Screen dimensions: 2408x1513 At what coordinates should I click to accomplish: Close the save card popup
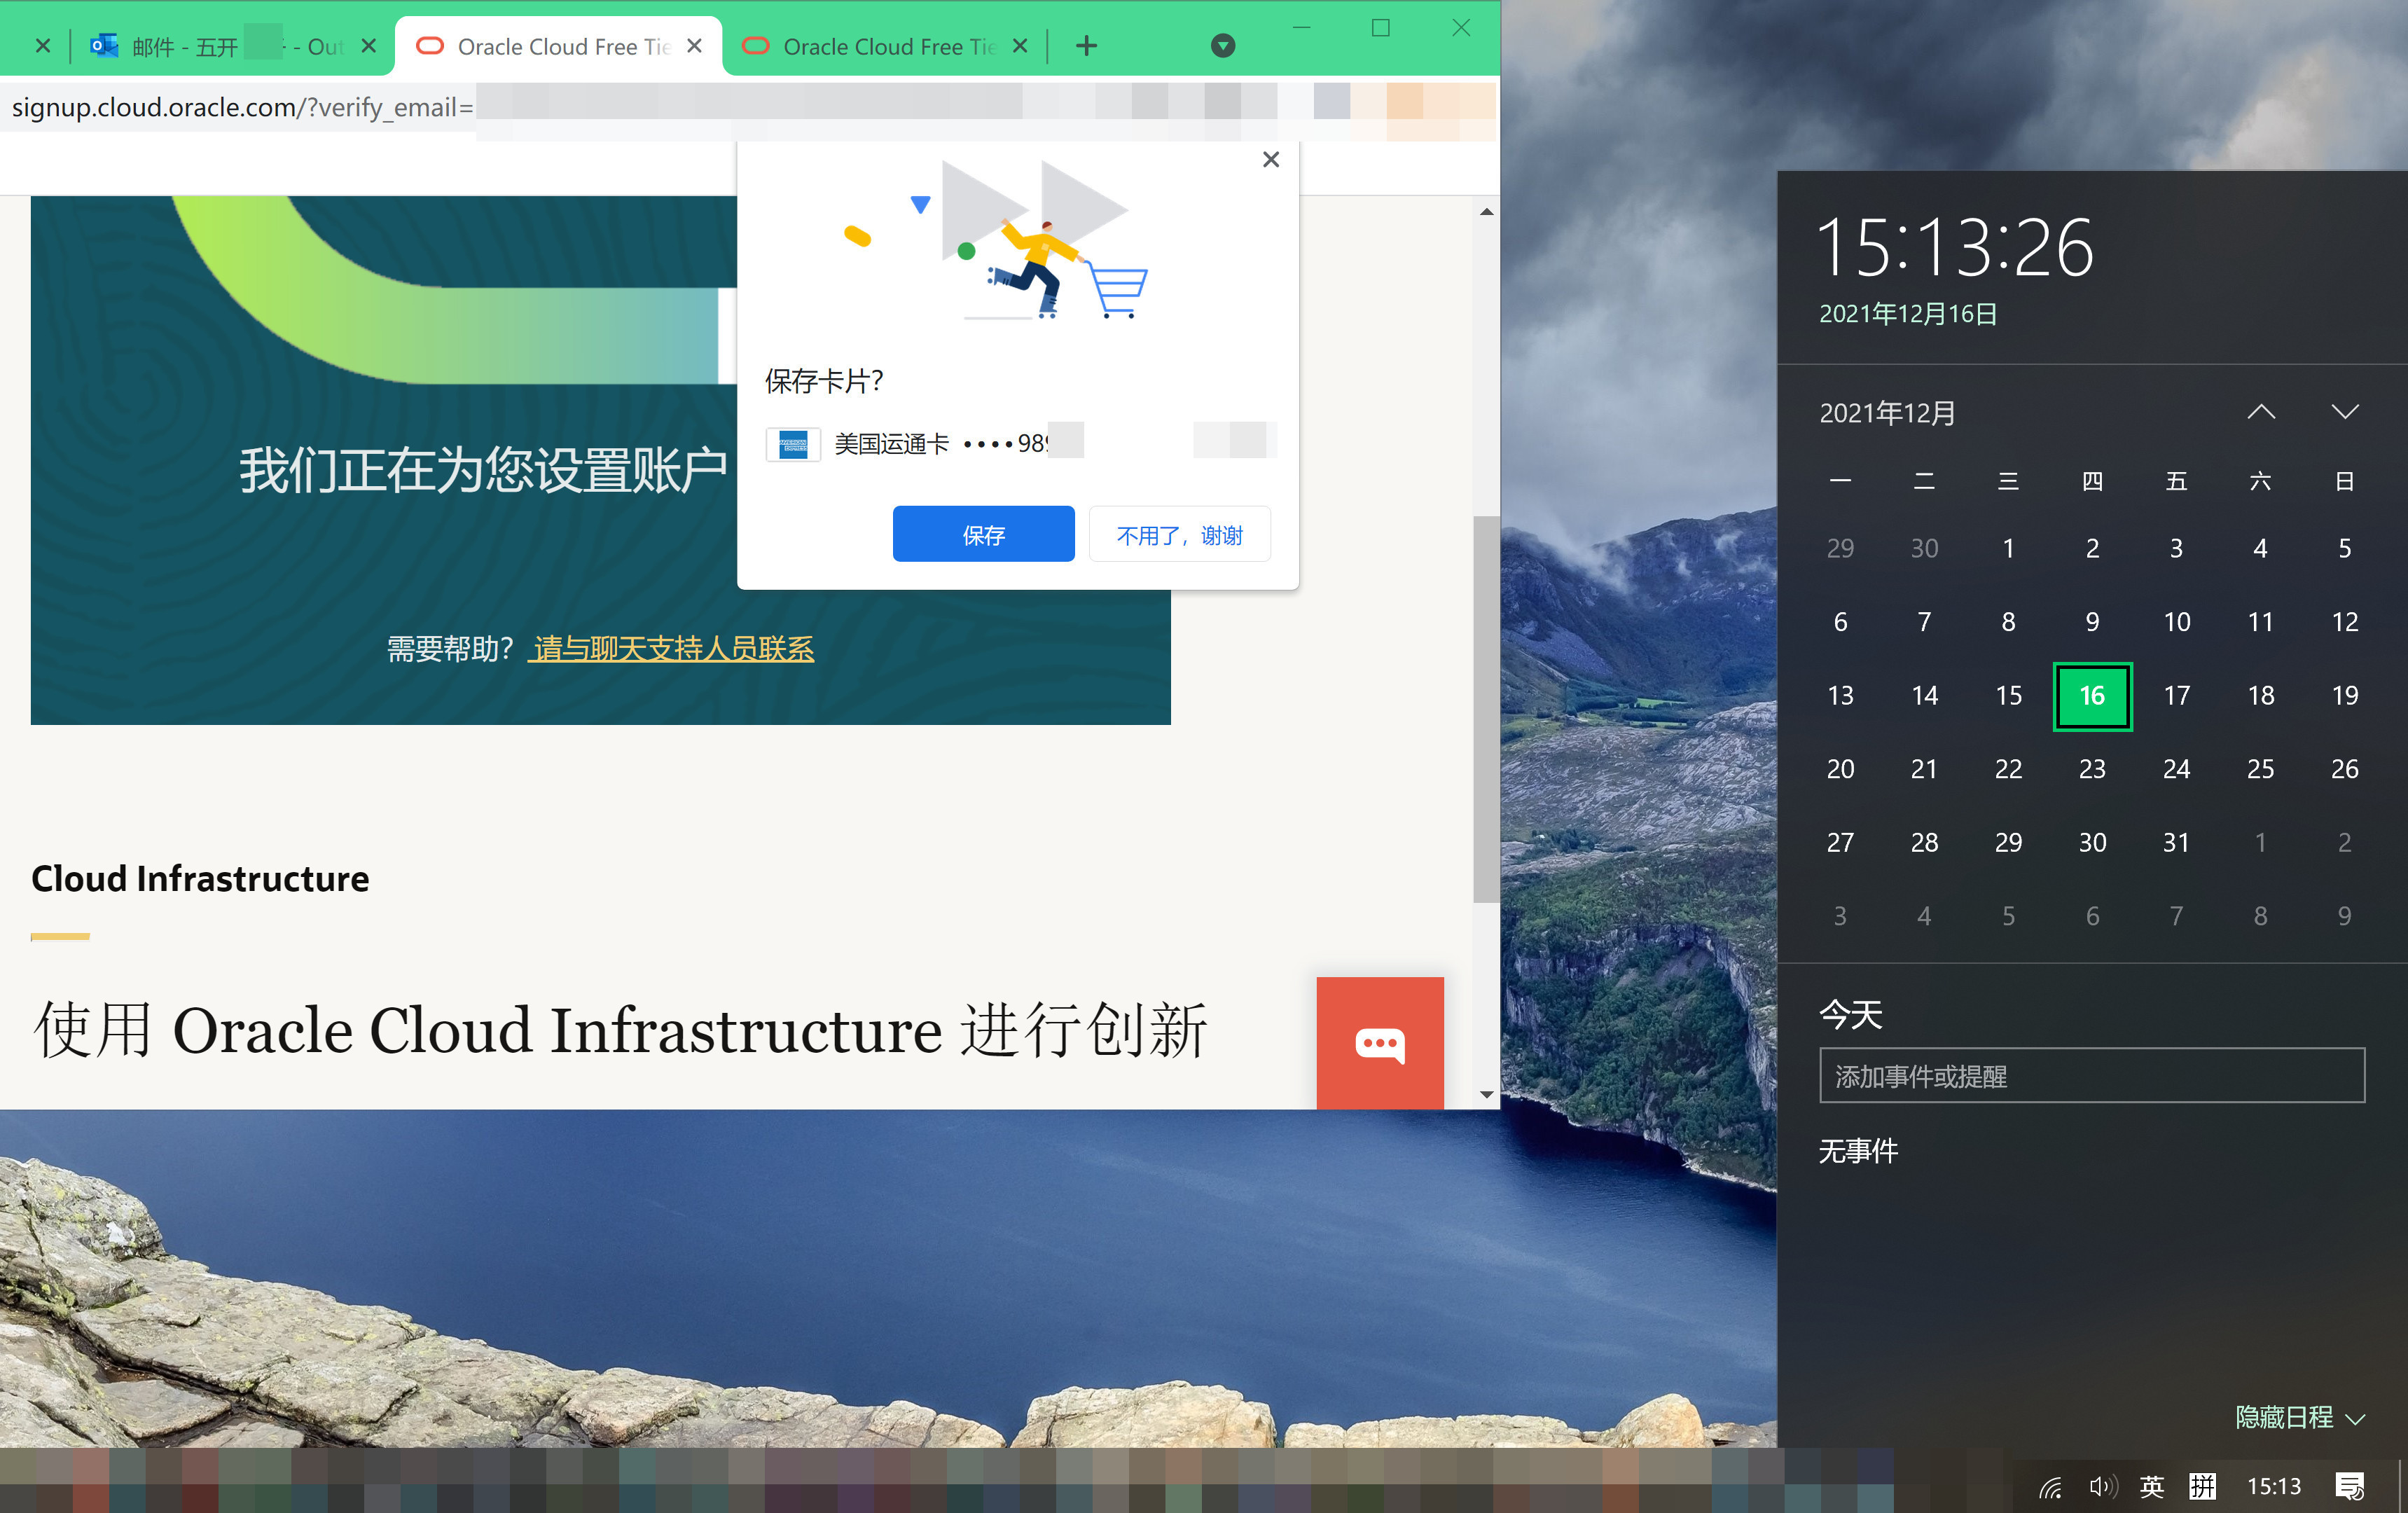click(1271, 159)
